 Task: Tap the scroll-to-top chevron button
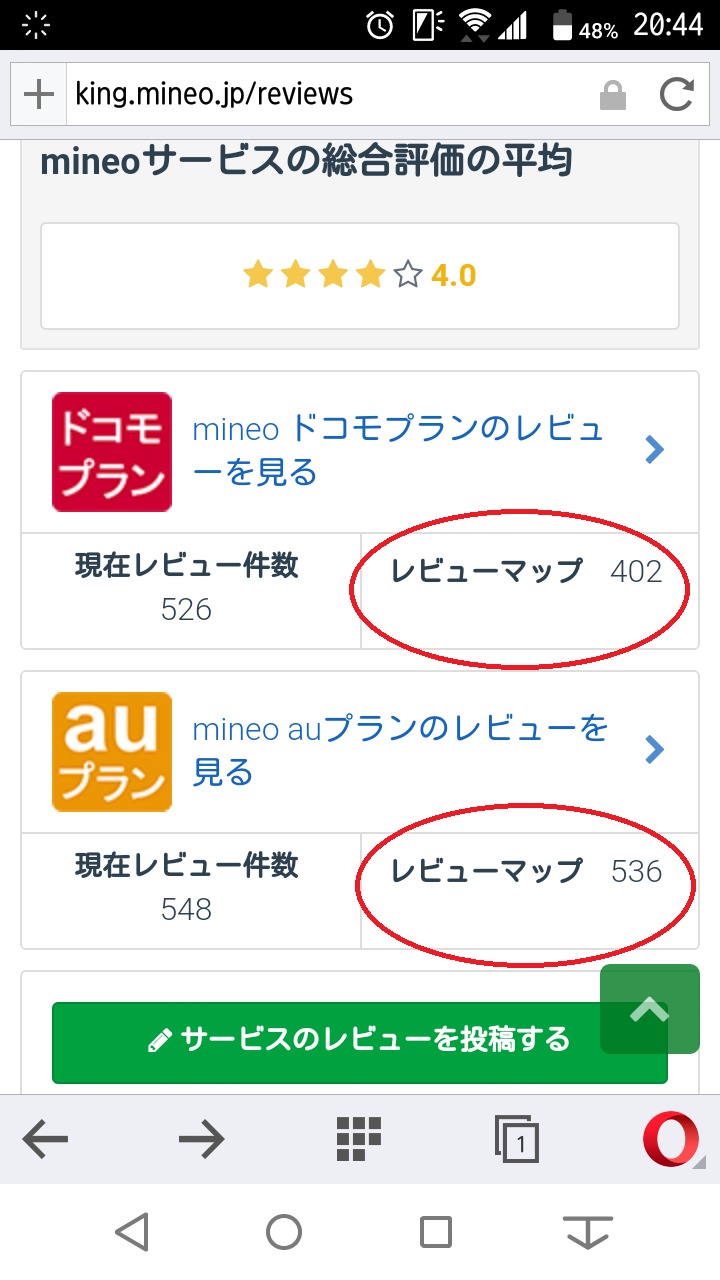(650, 1009)
